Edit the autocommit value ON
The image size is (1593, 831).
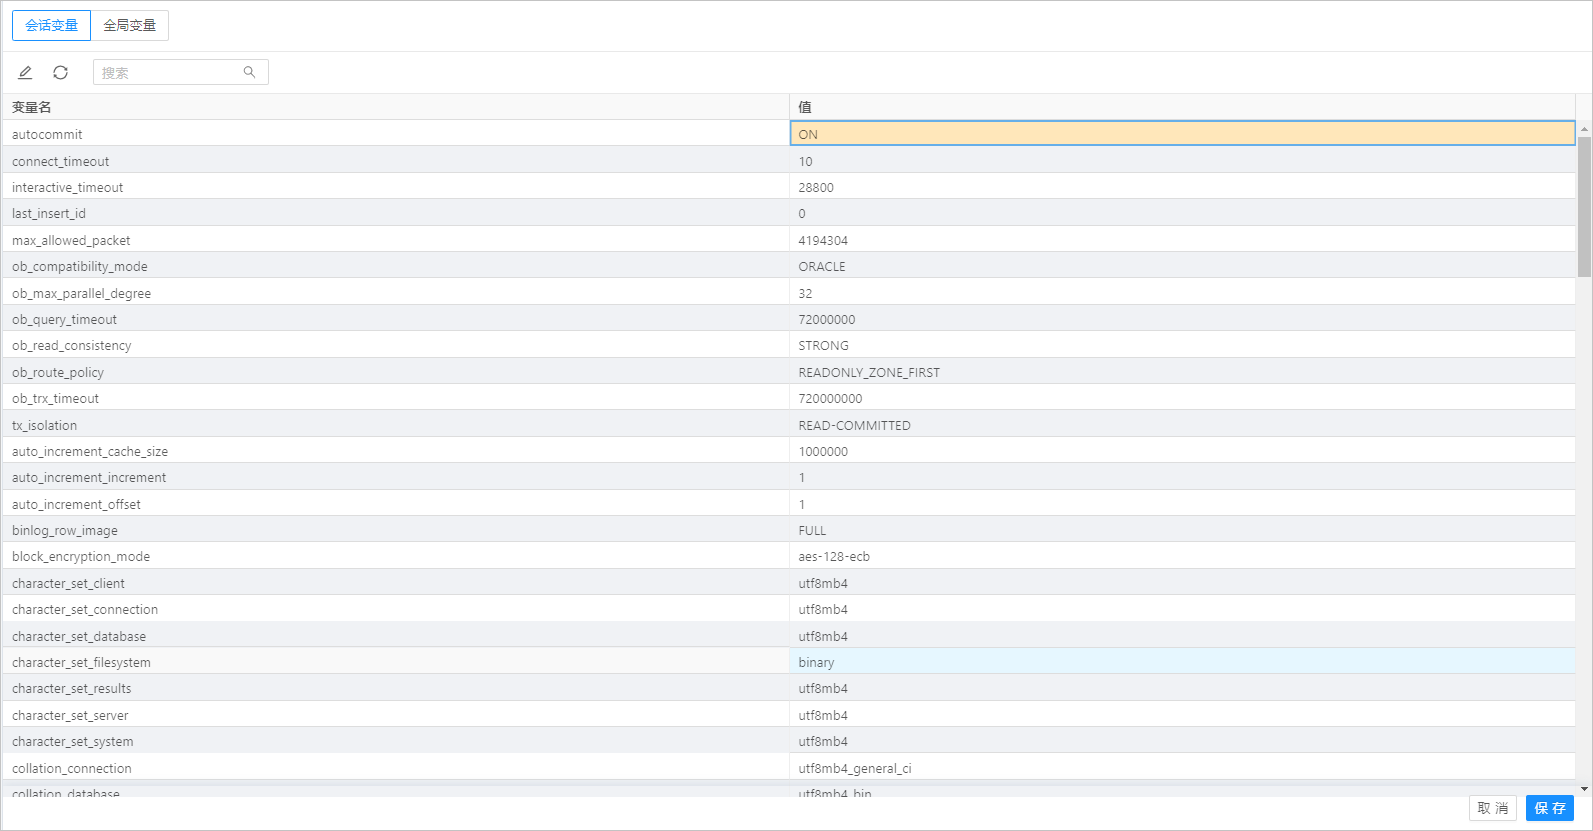[1181, 134]
